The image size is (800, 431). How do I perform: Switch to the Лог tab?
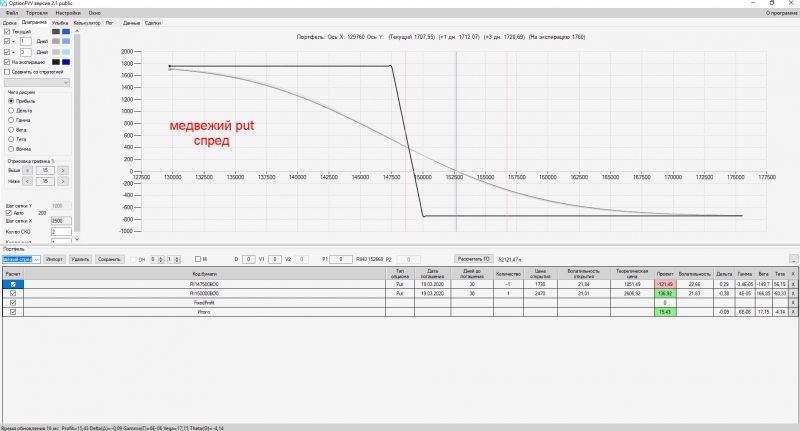pyautogui.click(x=109, y=23)
